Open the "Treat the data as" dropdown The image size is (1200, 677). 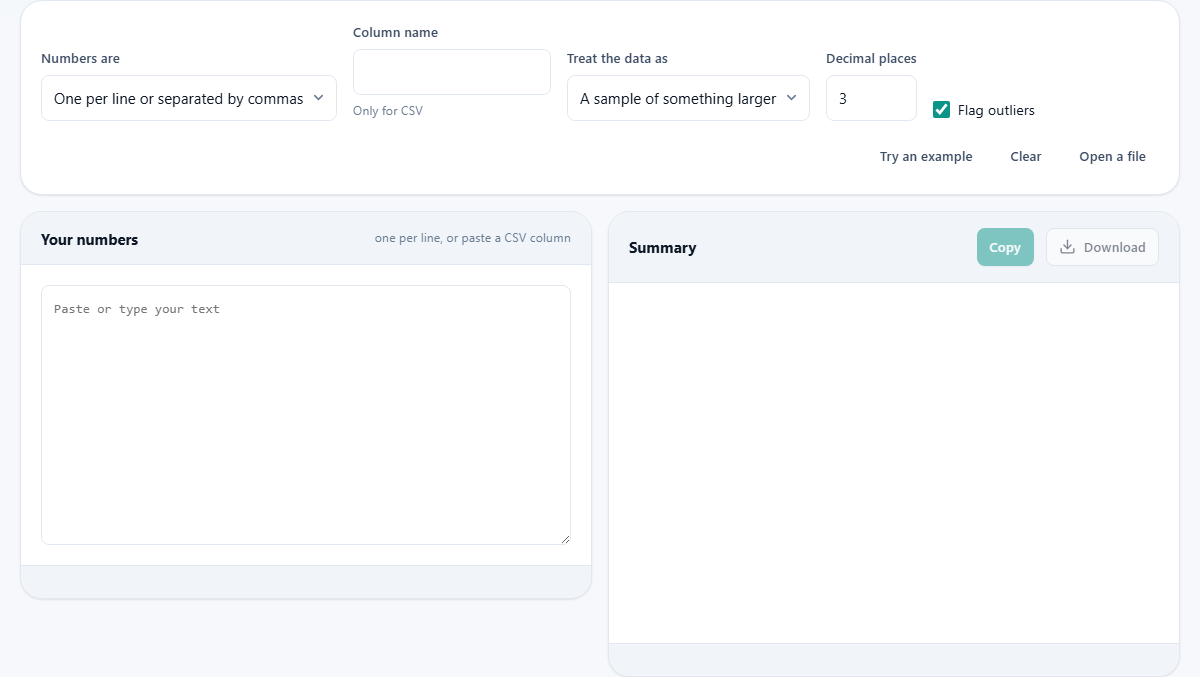[x=688, y=98]
